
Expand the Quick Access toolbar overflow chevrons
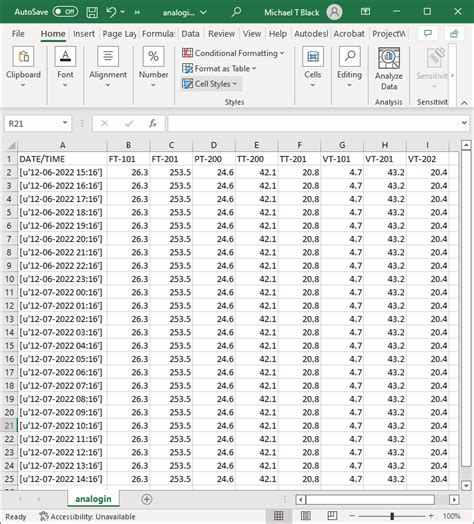click(137, 12)
